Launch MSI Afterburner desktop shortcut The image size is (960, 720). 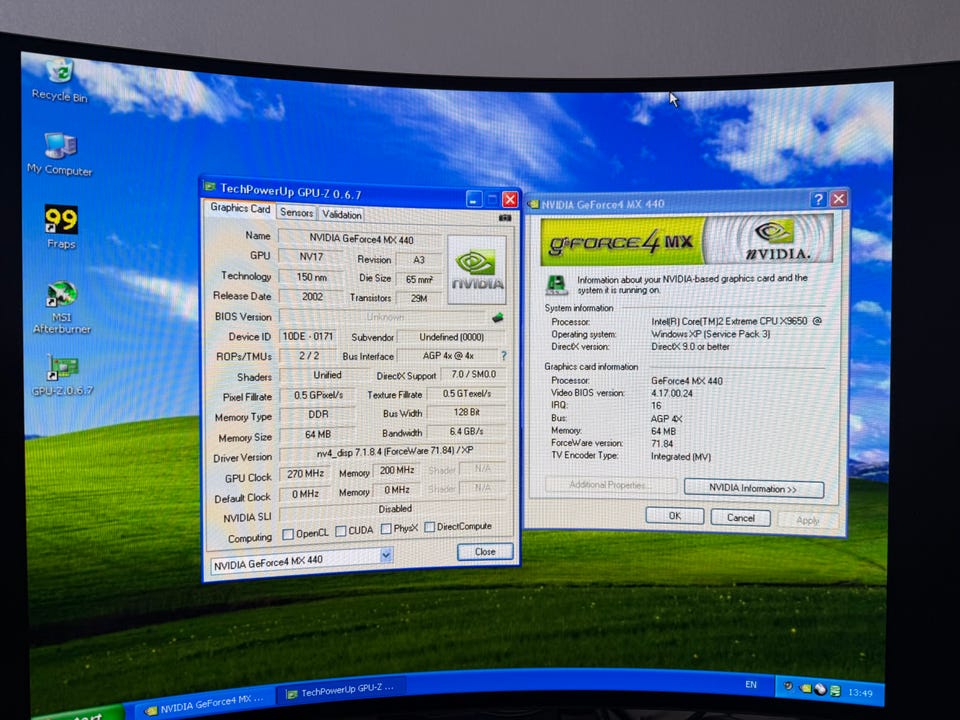62,296
